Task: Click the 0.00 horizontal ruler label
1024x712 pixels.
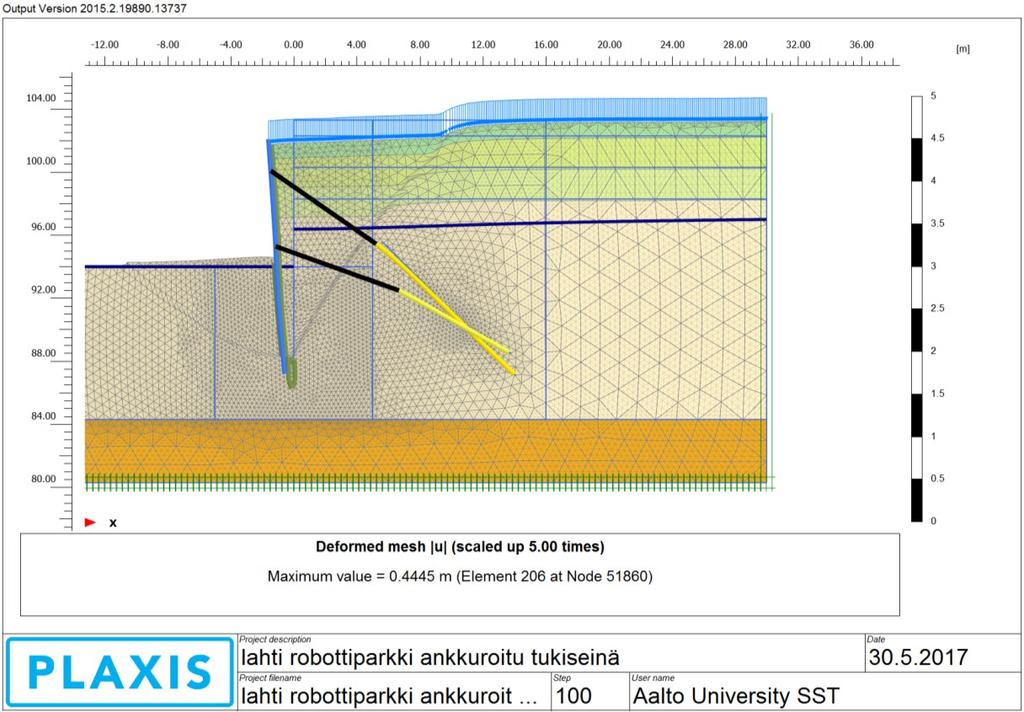Action: 294,45
